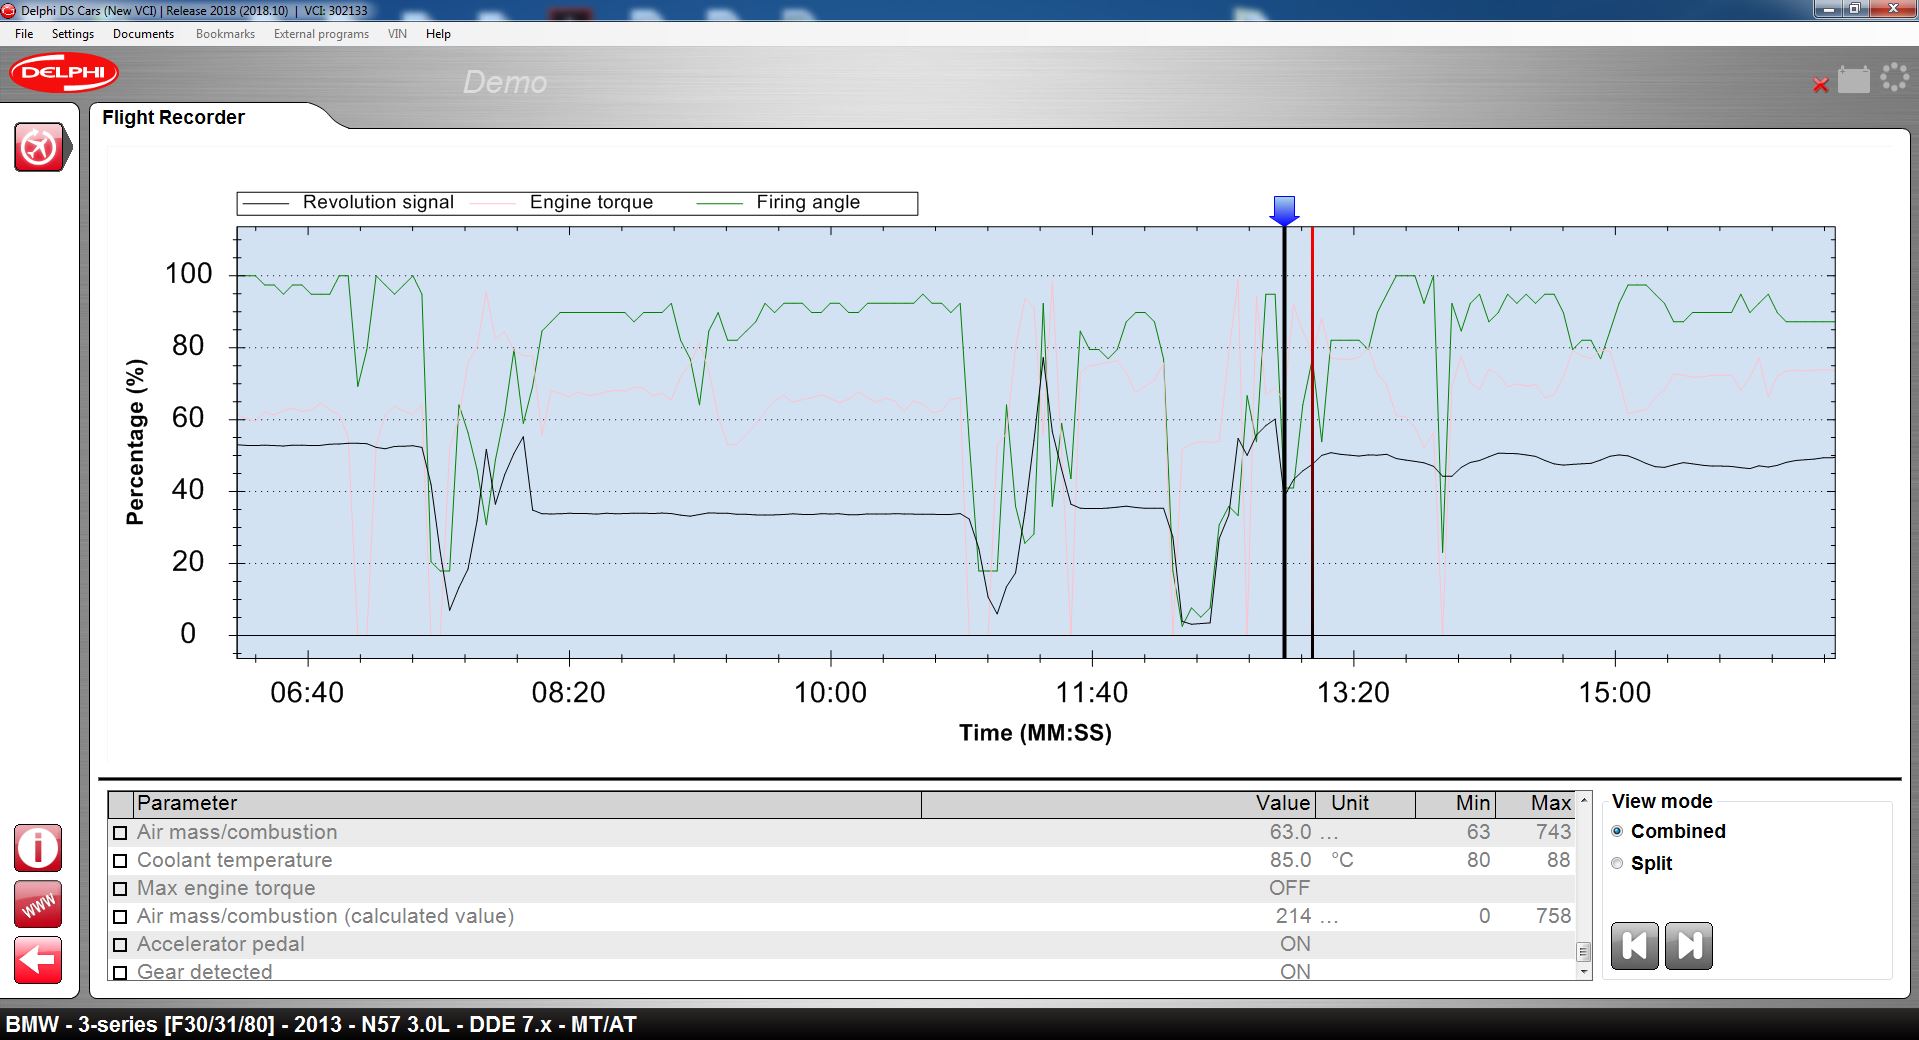Select the Split view mode
Screen dimensions: 1919x1040
click(1617, 864)
